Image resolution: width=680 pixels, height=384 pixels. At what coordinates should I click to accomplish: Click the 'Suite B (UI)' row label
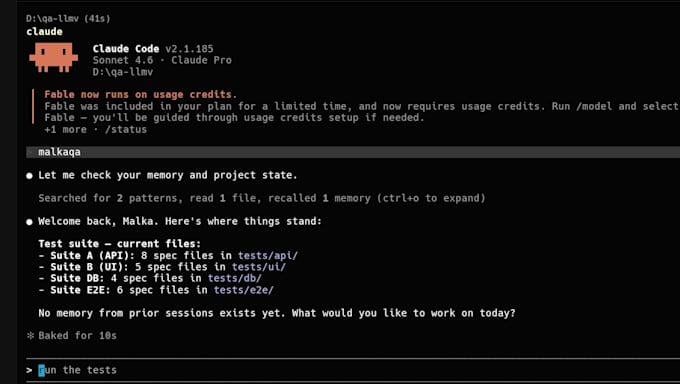[x=89, y=267]
